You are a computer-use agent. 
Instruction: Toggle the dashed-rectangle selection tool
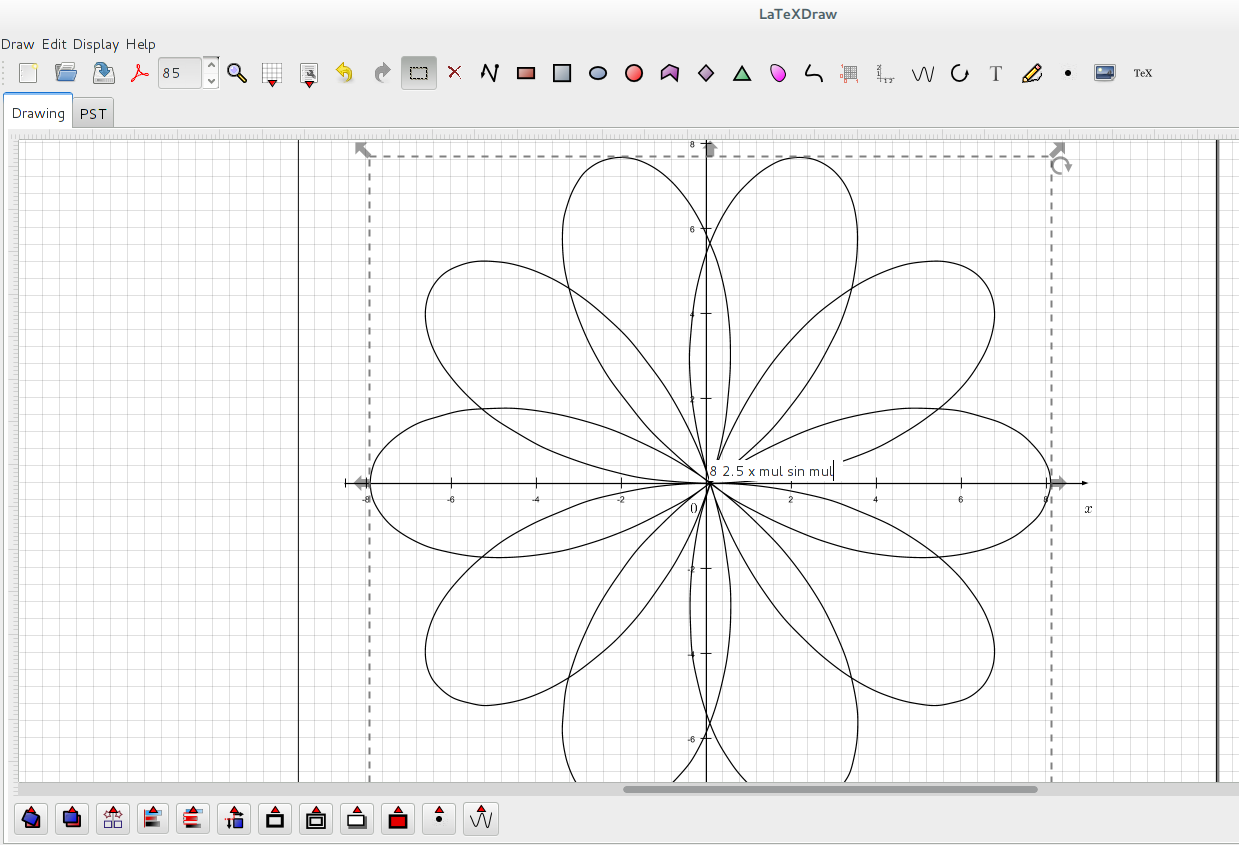tap(419, 73)
